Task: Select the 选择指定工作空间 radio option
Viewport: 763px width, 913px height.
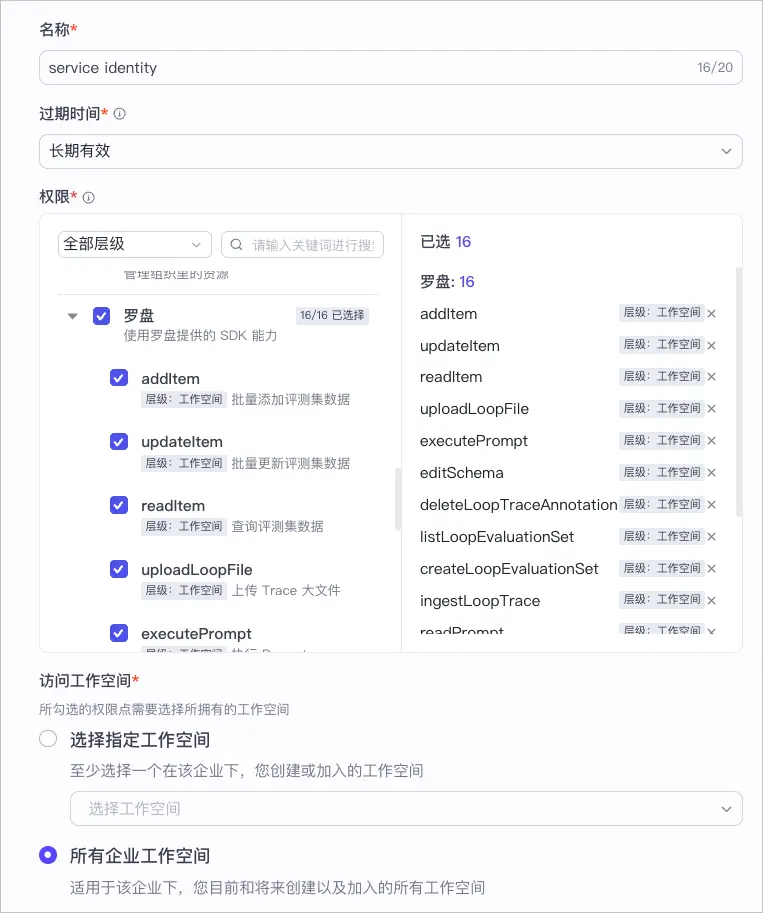Action: (x=48, y=739)
